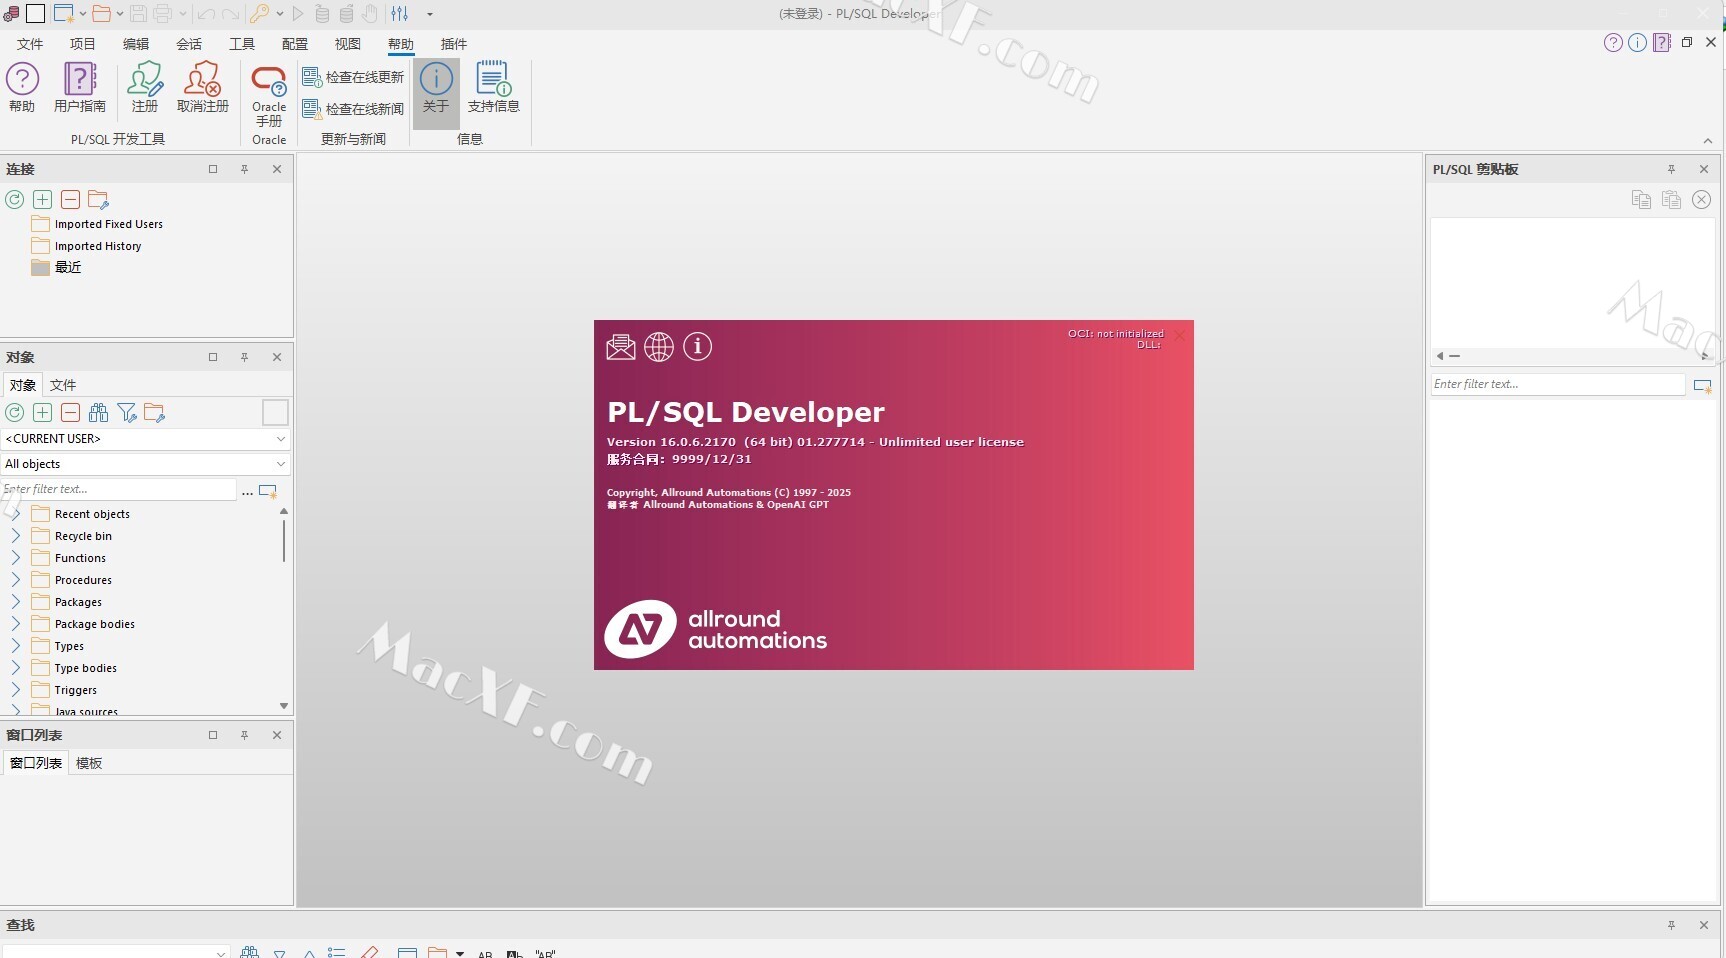Screen dimensions: 1726x958
Task: Open the All objects filter dropdown
Action: pyautogui.click(x=146, y=464)
